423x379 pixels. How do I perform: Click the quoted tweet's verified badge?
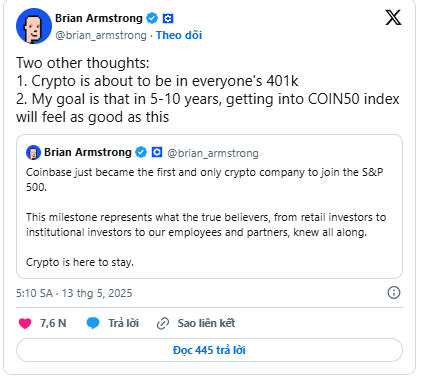(x=141, y=152)
